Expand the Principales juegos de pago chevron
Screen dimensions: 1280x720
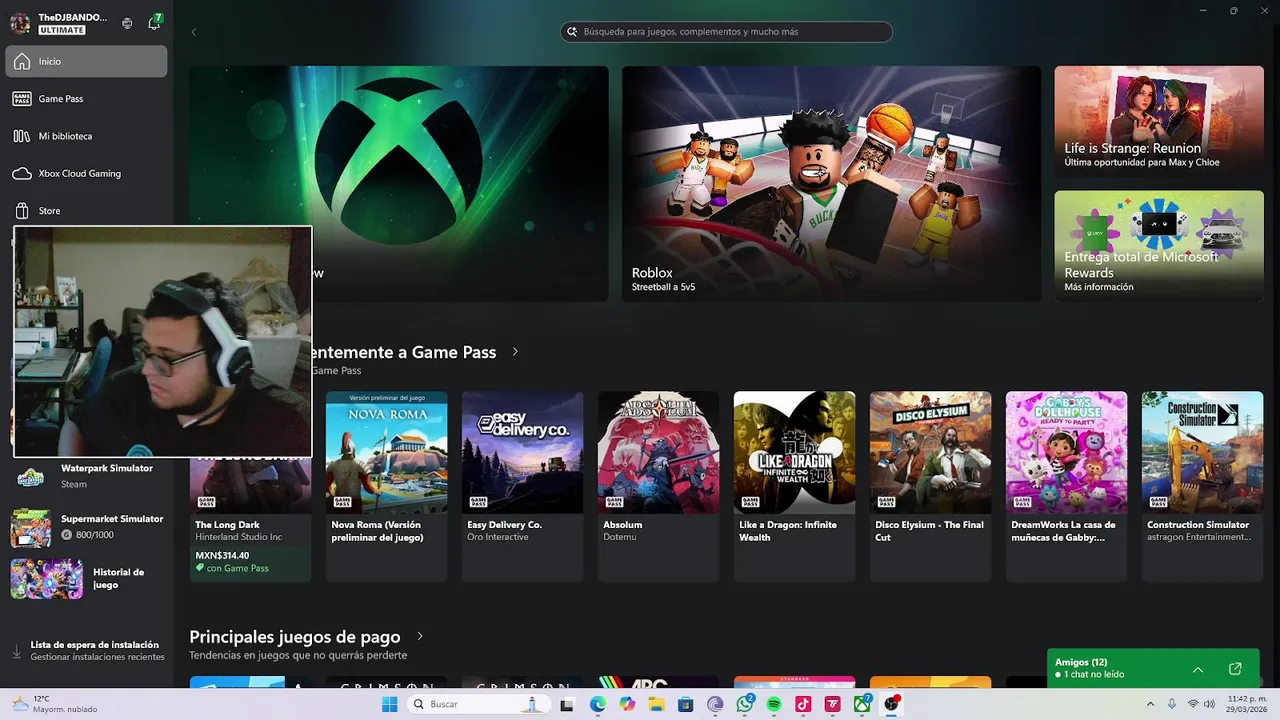[420, 637]
